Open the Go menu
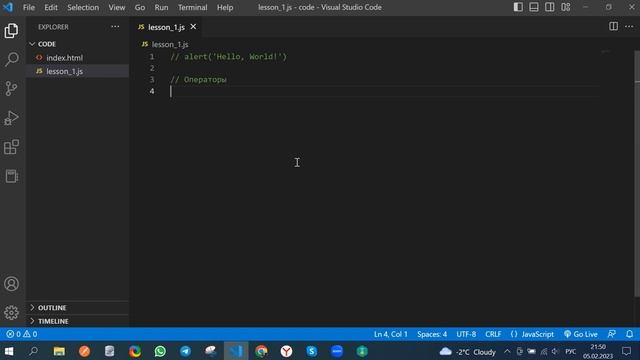 [140, 7]
